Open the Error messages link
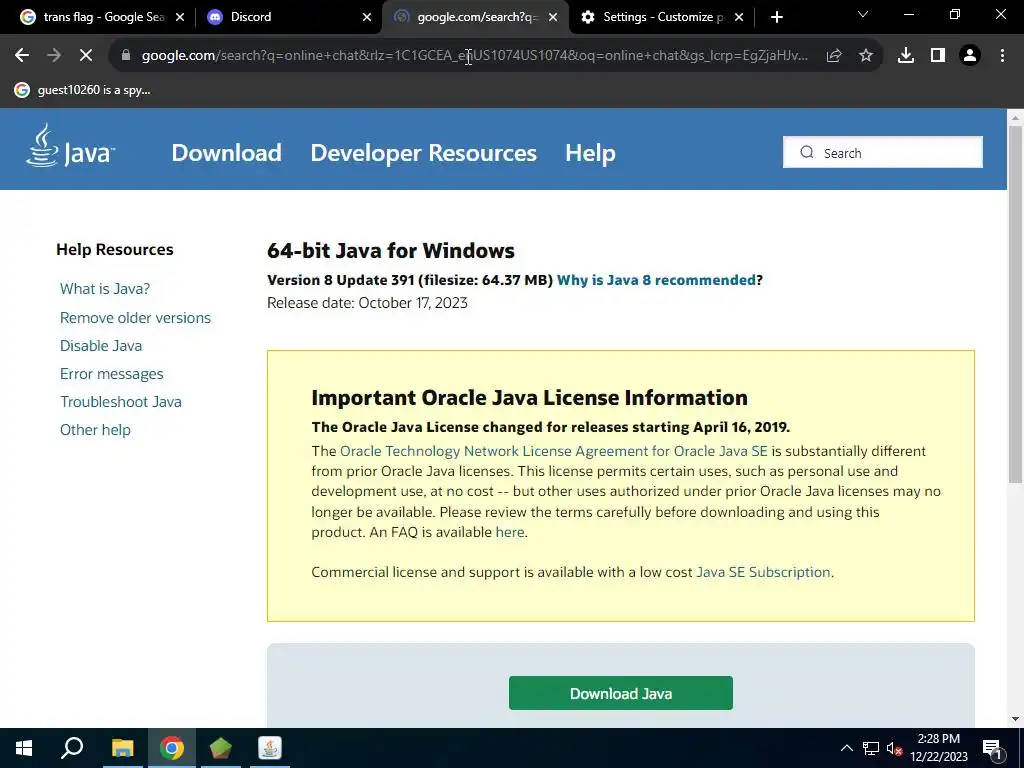 (112, 374)
